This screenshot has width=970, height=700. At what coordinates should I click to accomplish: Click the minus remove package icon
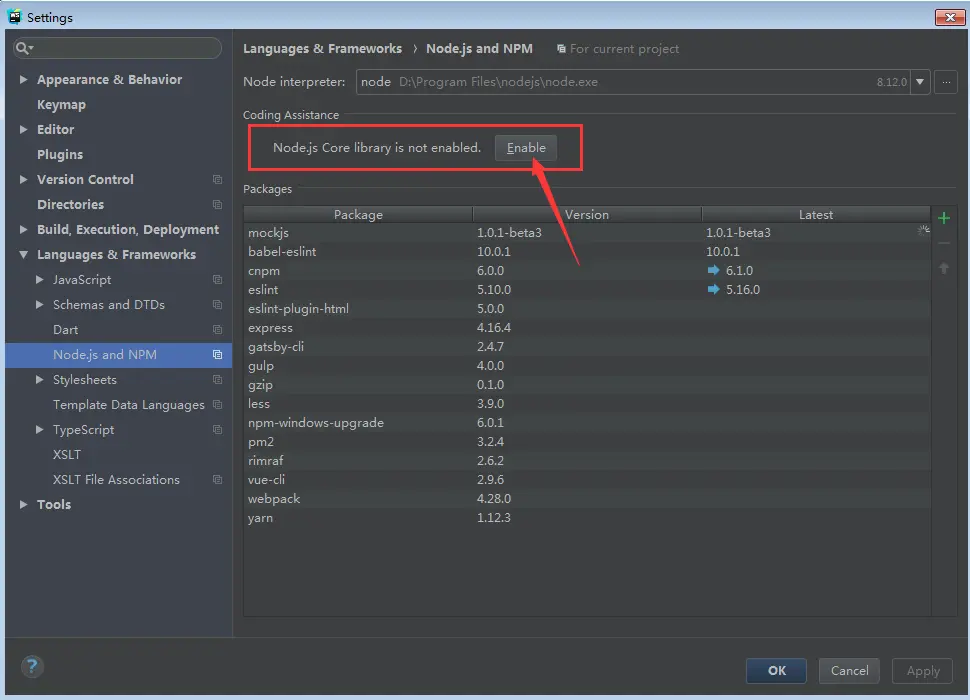(943, 243)
